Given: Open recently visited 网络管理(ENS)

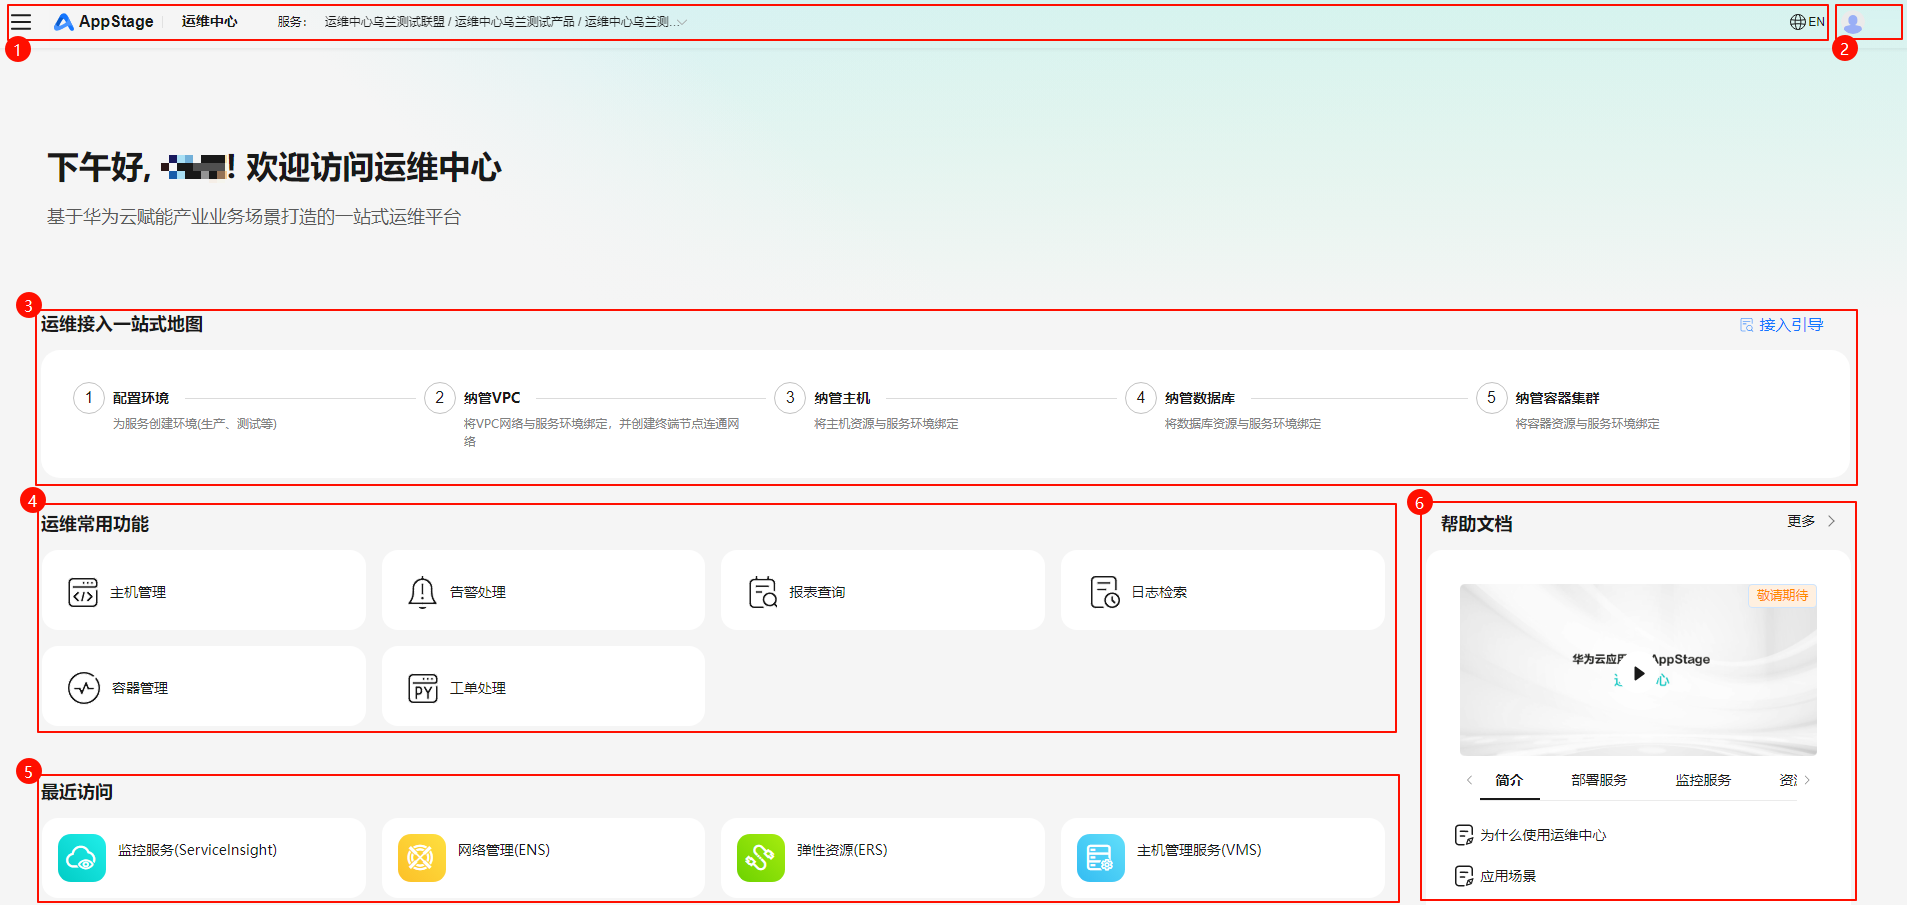Looking at the screenshot, I should coord(543,857).
